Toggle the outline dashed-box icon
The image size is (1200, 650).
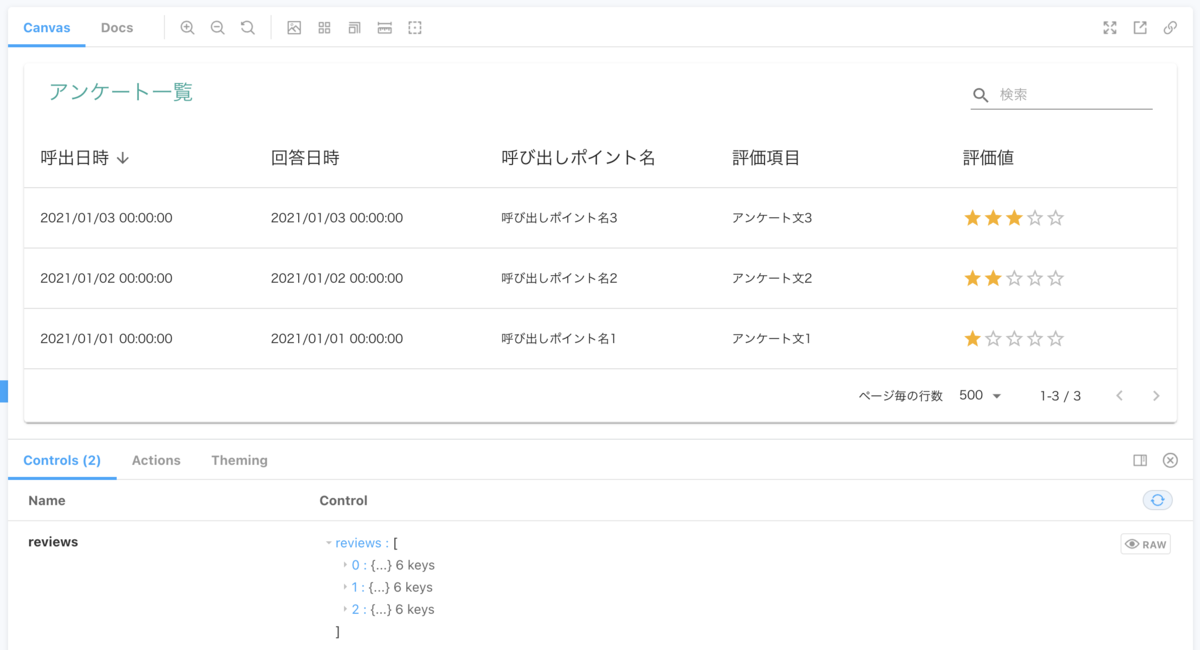[415, 28]
